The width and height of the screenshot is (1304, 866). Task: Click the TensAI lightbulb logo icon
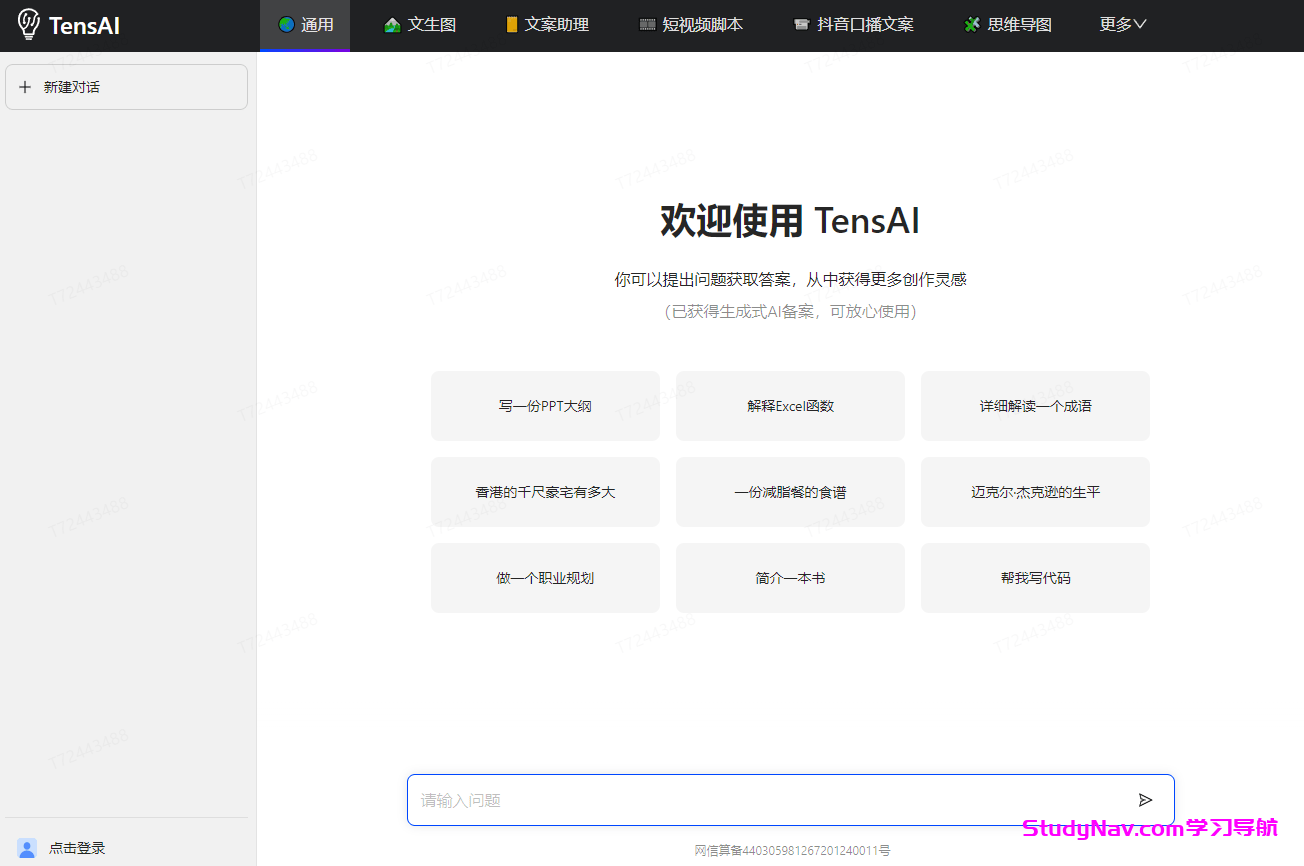point(29,24)
